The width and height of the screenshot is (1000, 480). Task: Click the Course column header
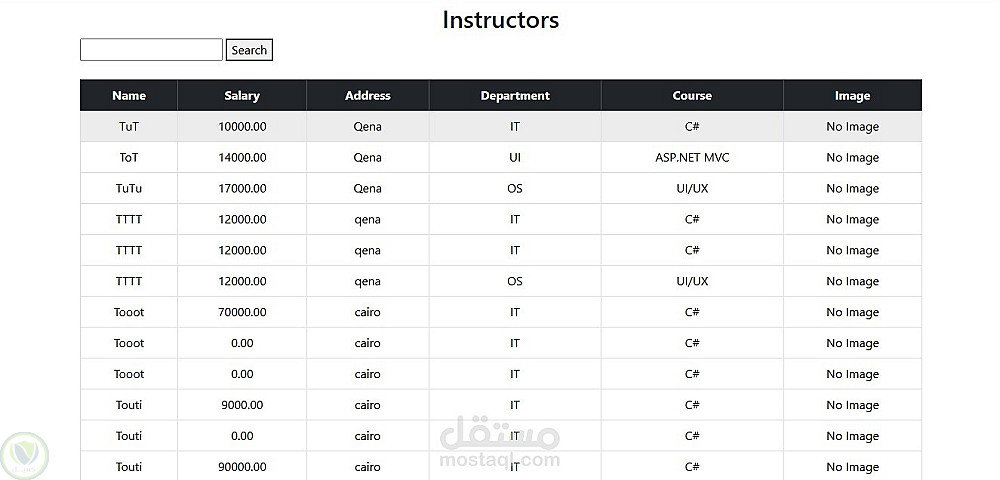tap(692, 96)
